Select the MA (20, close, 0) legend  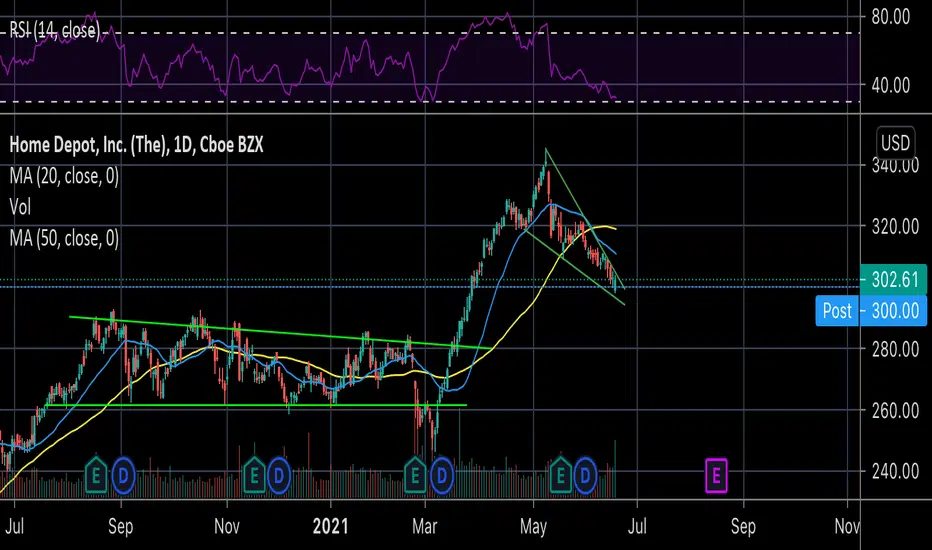(64, 176)
